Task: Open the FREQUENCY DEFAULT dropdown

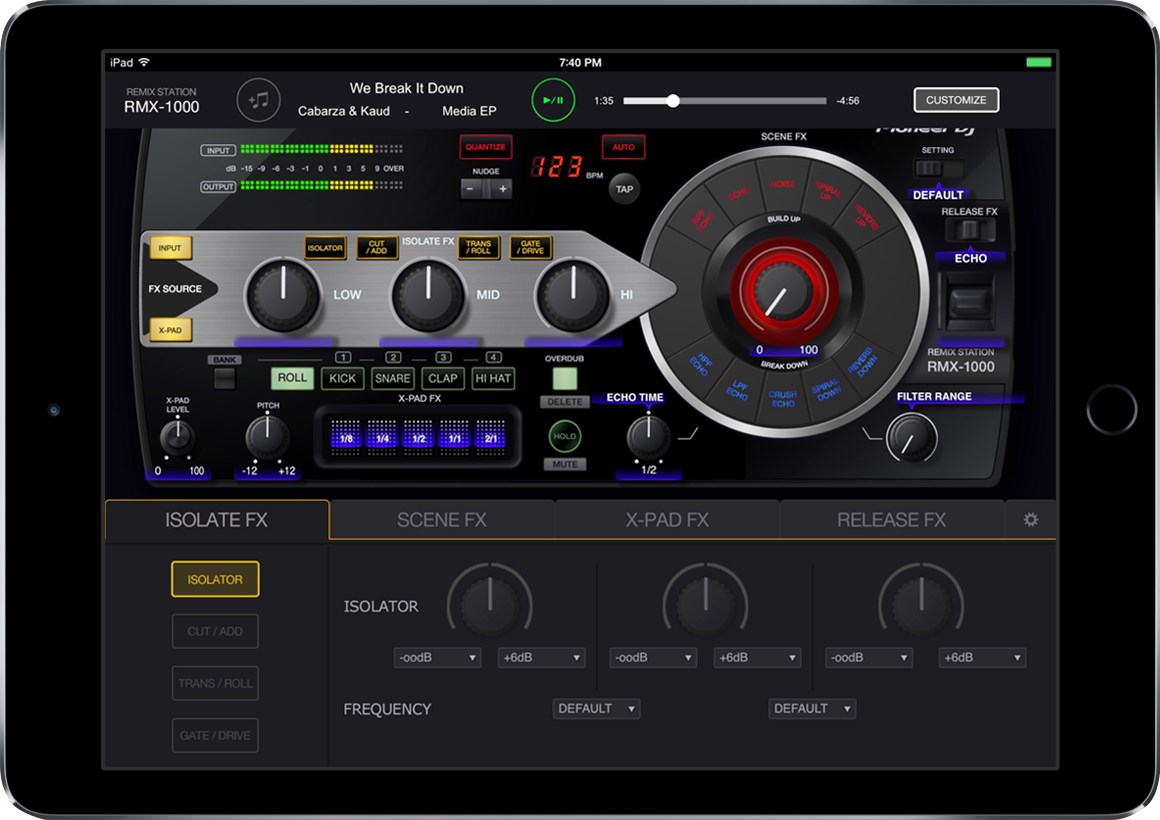Action: click(596, 708)
